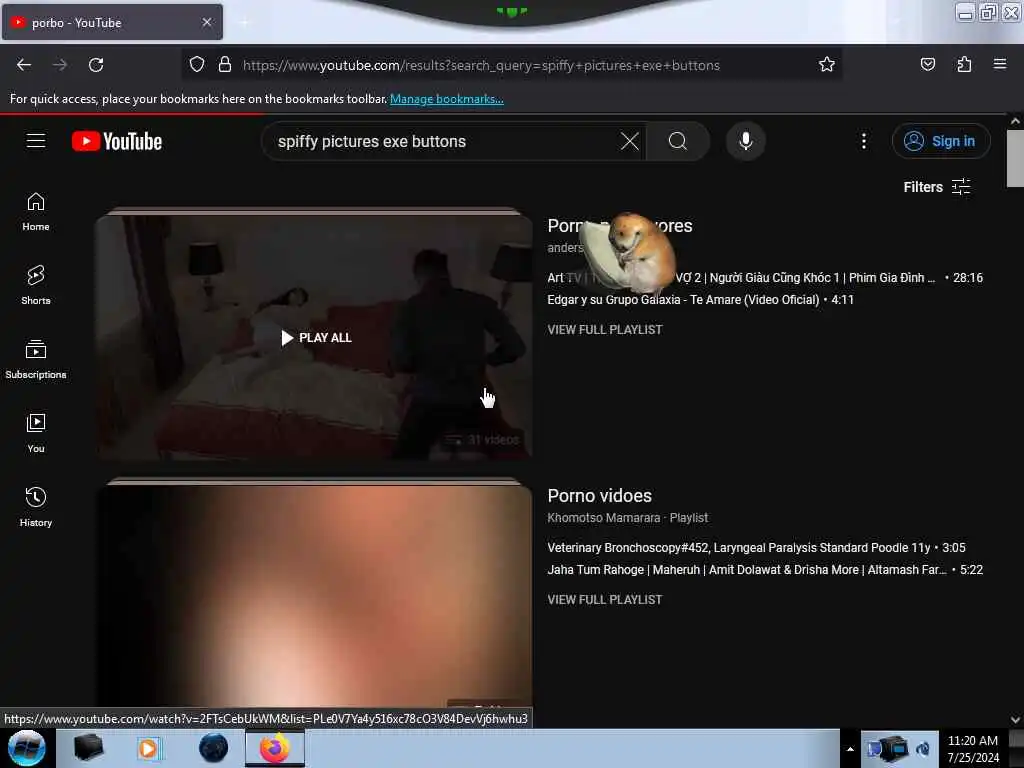Open History in YouTube sidebar
This screenshot has width=1024, height=768.
click(36, 507)
